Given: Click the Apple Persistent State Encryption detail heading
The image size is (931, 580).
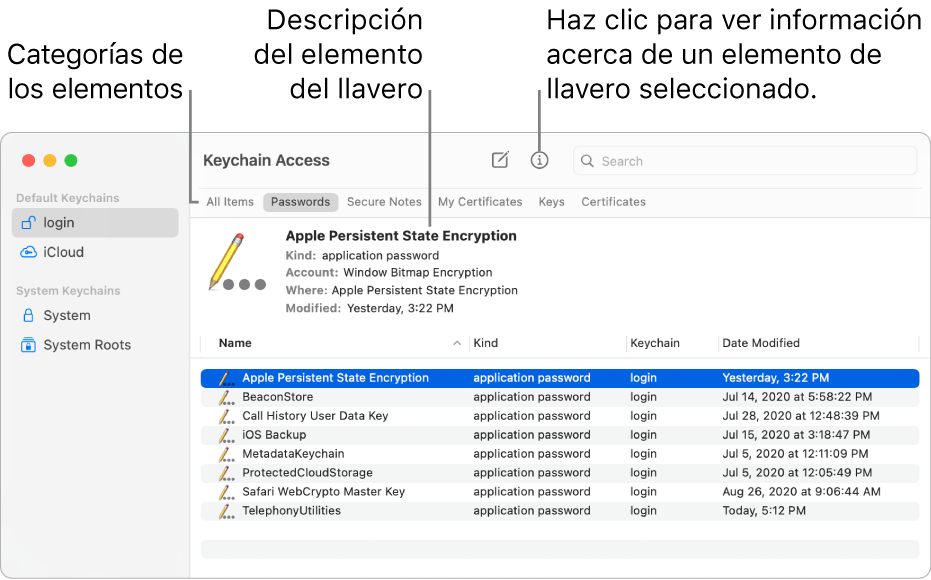Looking at the screenshot, I should coord(401,236).
